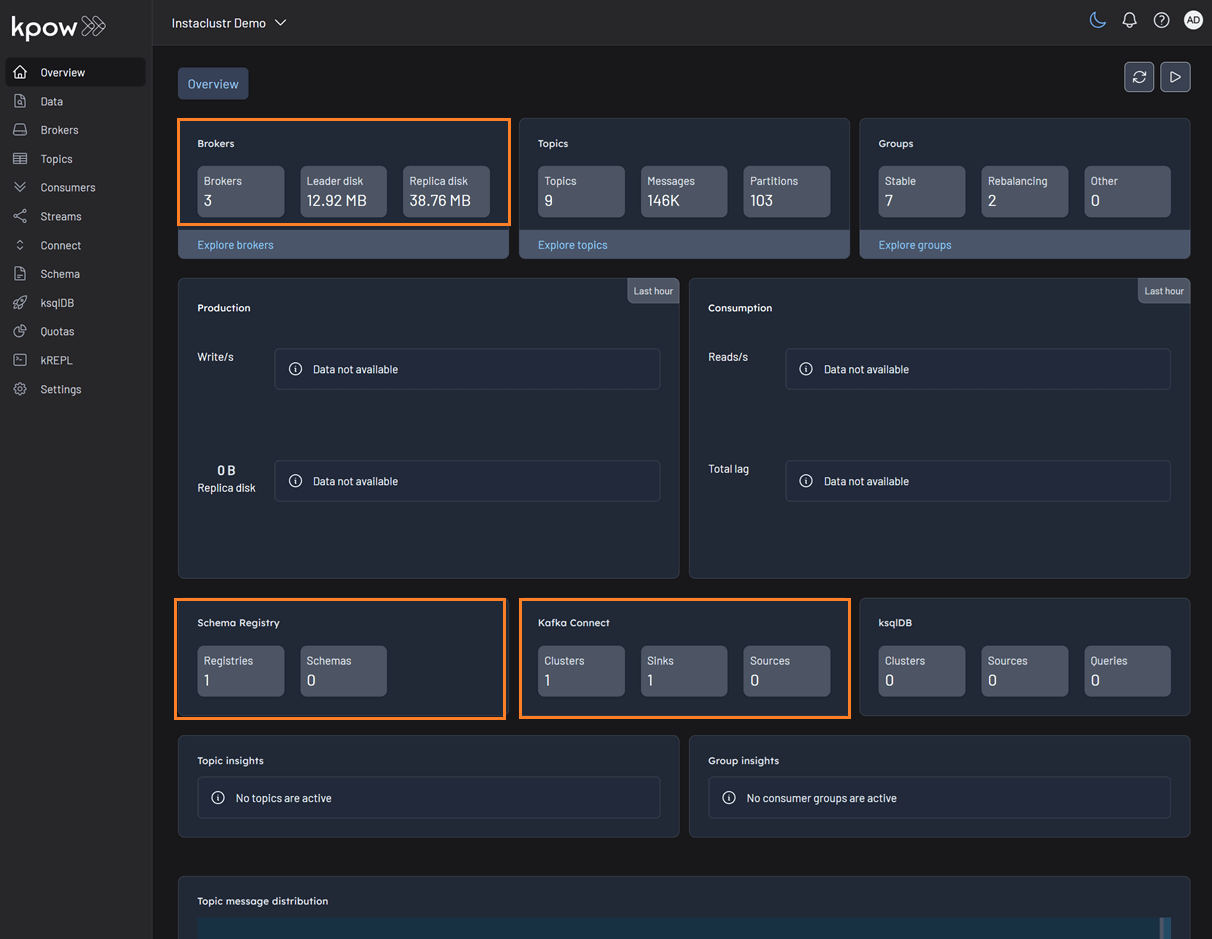
Task: Click info icon in Replica disk data box
Action: click(295, 481)
